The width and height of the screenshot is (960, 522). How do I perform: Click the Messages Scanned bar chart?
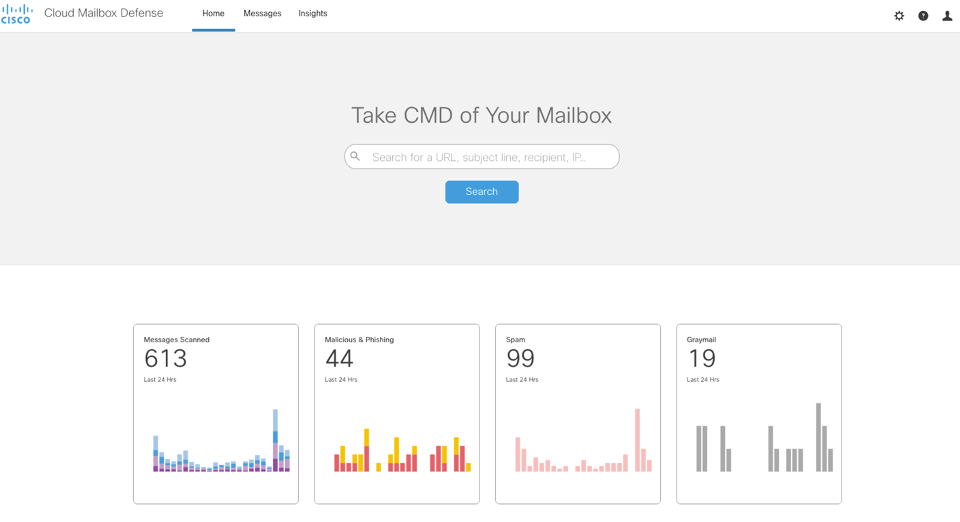(x=221, y=441)
